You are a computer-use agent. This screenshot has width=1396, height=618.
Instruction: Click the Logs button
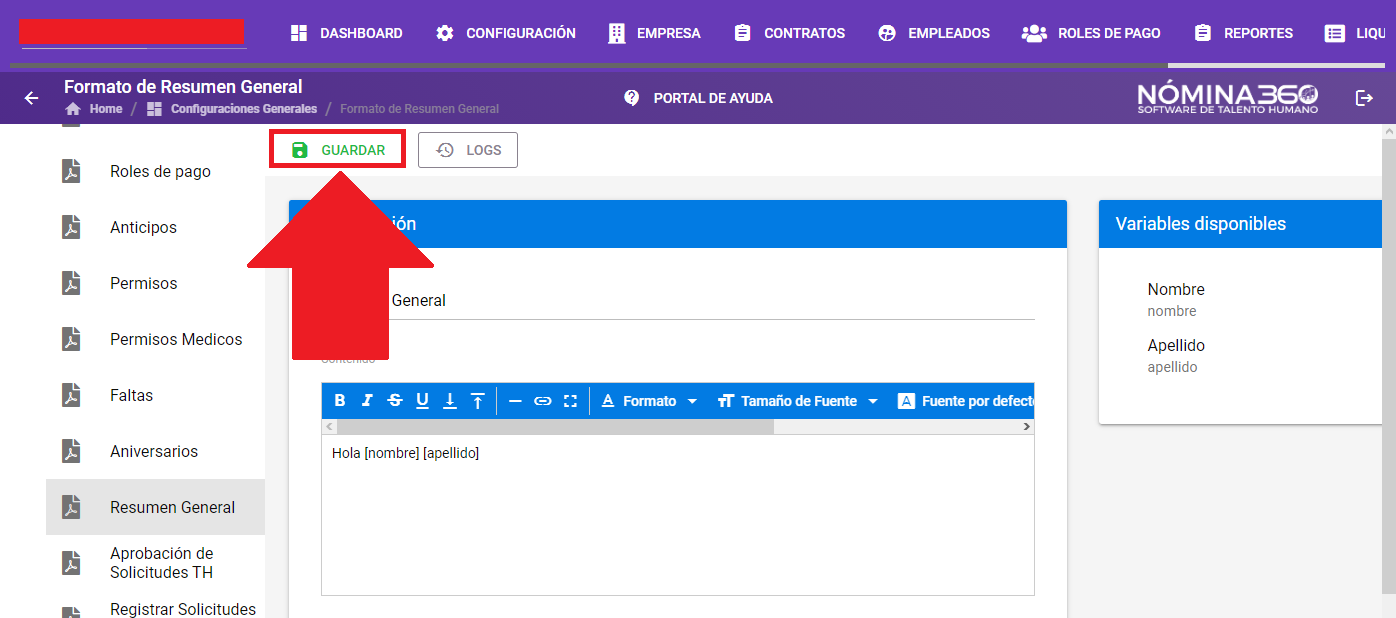tap(468, 150)
